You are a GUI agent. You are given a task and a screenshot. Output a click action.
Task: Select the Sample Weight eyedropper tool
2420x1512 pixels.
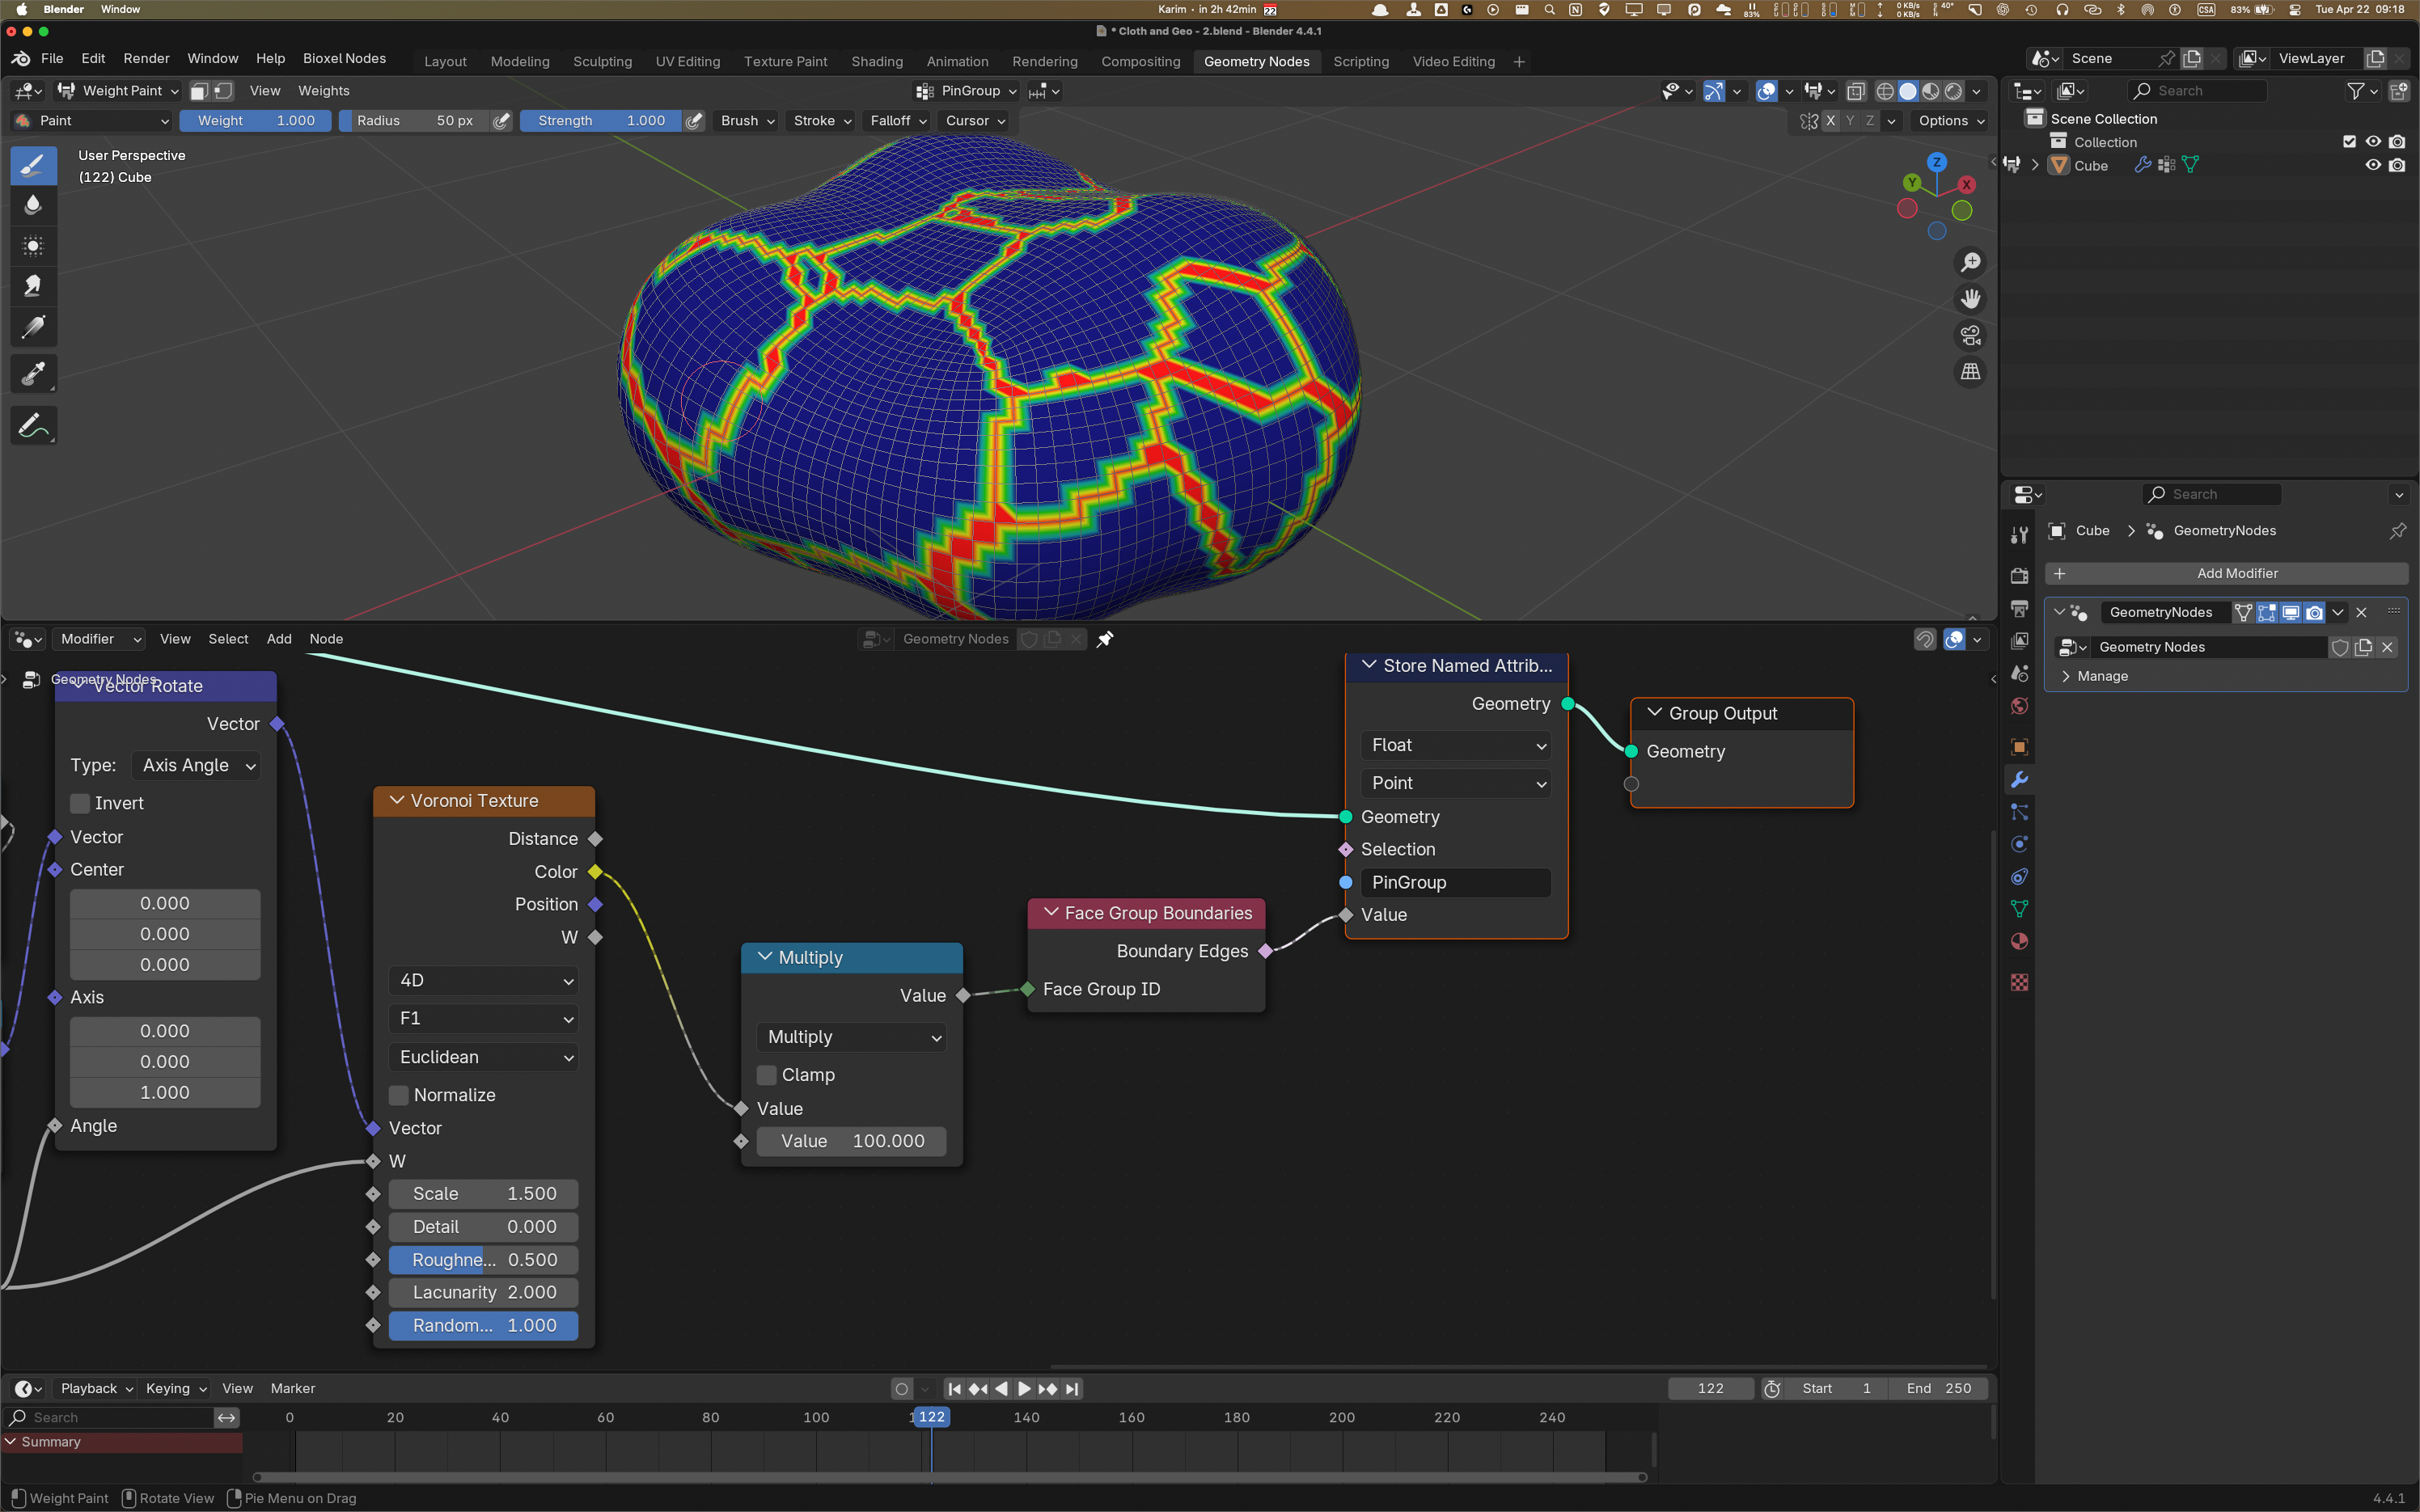(x=33, y=375)
